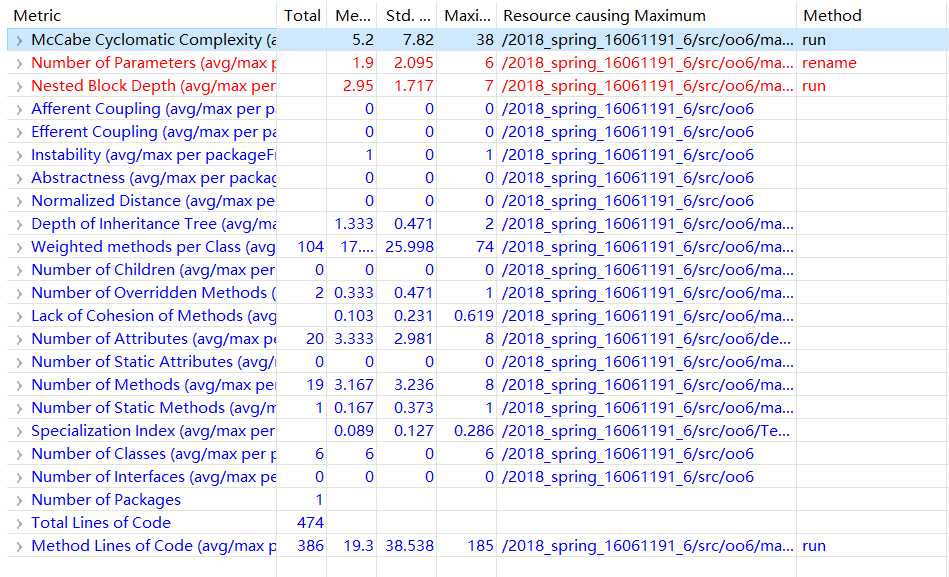The height and width of the screenshot is (577, 949).
Task: Select McCabe Cyclomatic Complexity metric name
Action: click(154, 40)
